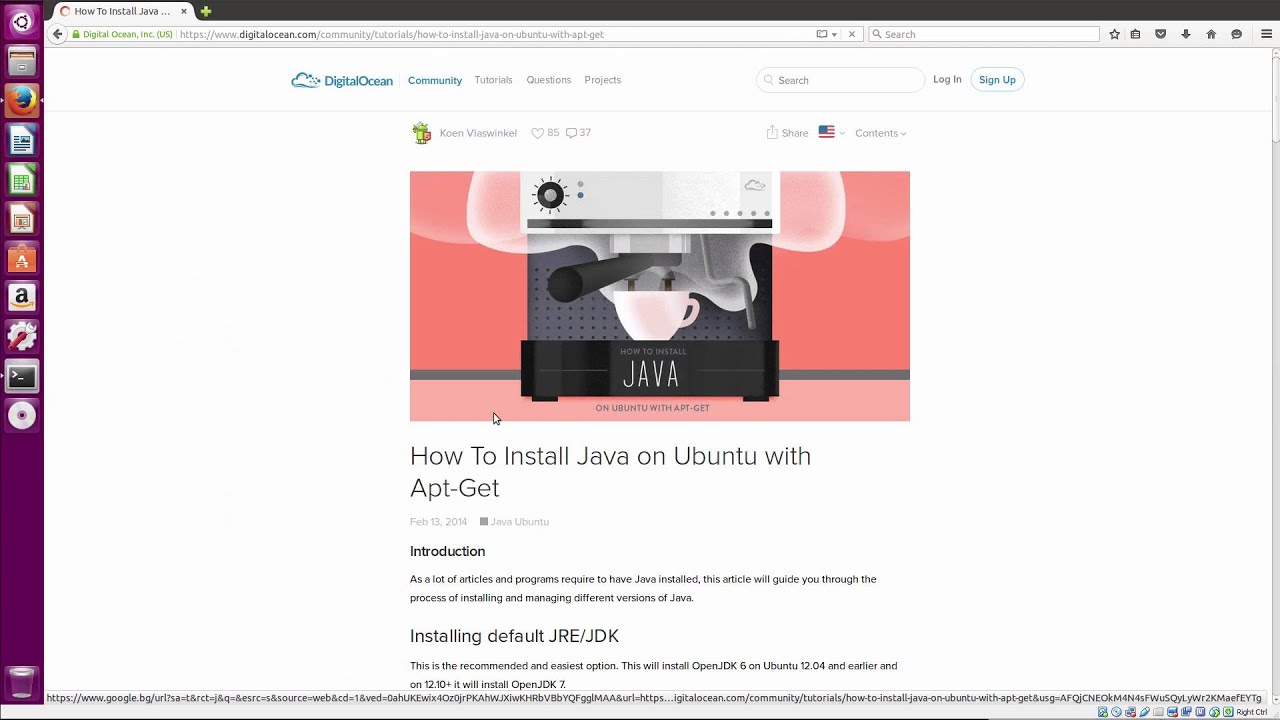Screen dimensions: 1280x720
Task: Open the Amazon launcher icon
Action: [x=21, y=297]
